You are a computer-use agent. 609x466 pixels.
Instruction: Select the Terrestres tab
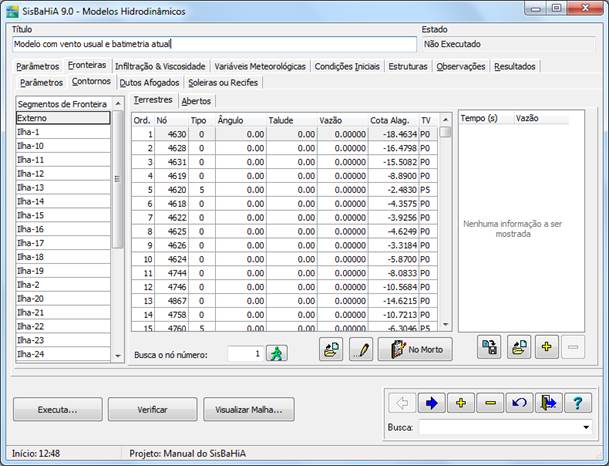pos(153,100)
